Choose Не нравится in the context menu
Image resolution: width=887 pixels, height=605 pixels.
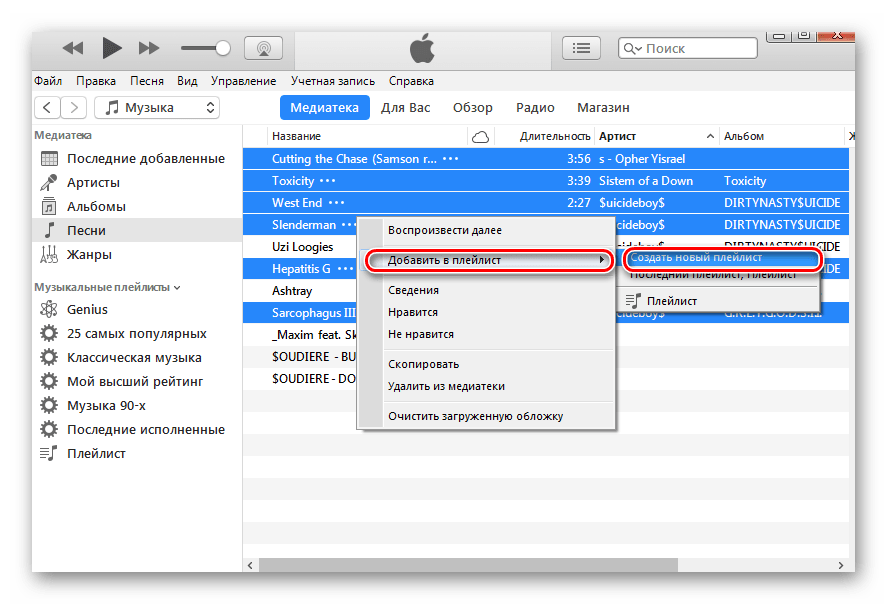[x=487, y=334]
